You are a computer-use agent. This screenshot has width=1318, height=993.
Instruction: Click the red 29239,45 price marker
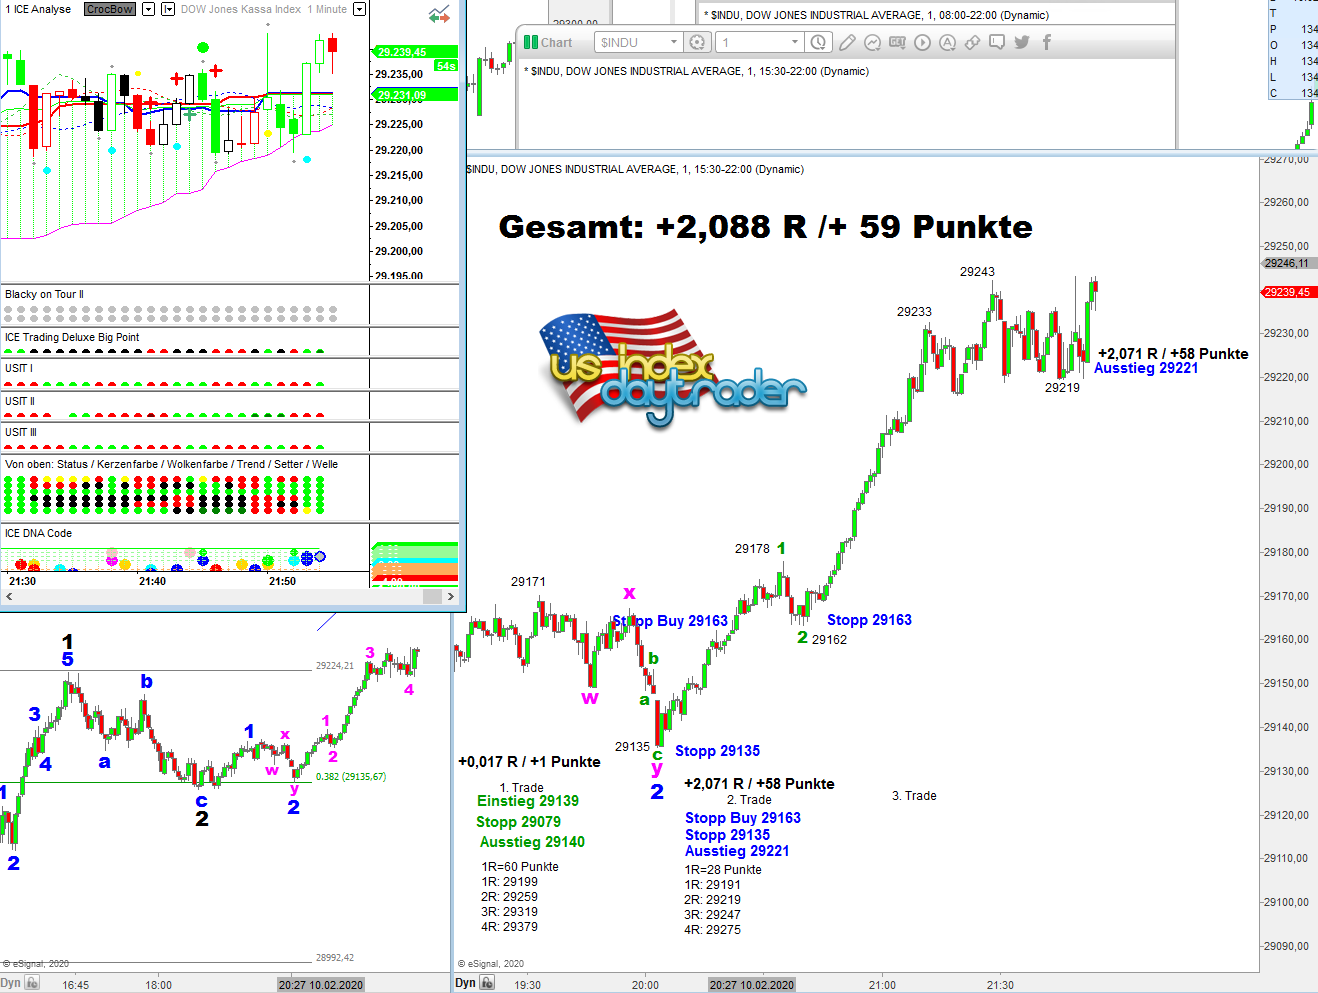pyautogui.click(x=1286, y=292)
